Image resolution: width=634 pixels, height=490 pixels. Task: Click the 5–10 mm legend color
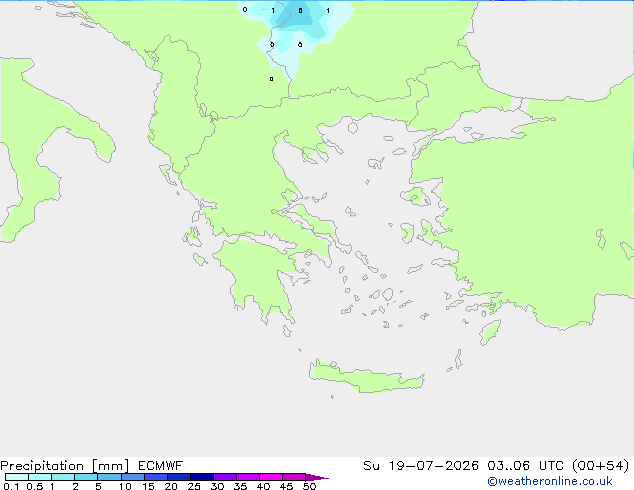[x=109, y=477]
